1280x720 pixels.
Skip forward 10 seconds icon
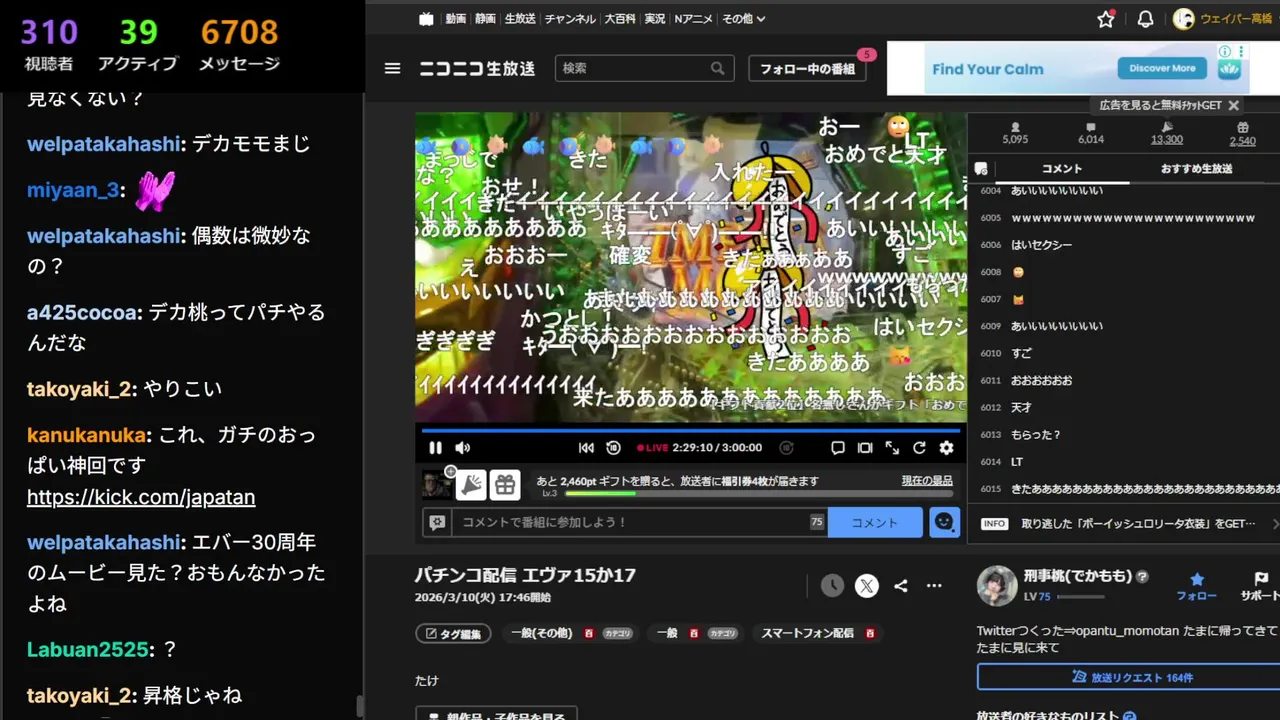[787, 448]
